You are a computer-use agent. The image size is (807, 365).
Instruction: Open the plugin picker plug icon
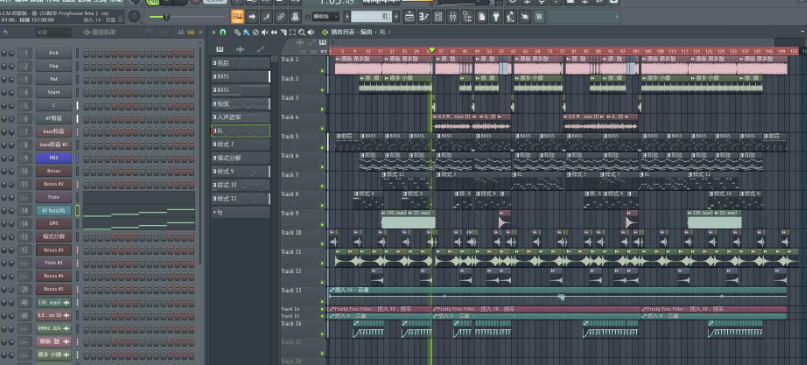point(496,16)
